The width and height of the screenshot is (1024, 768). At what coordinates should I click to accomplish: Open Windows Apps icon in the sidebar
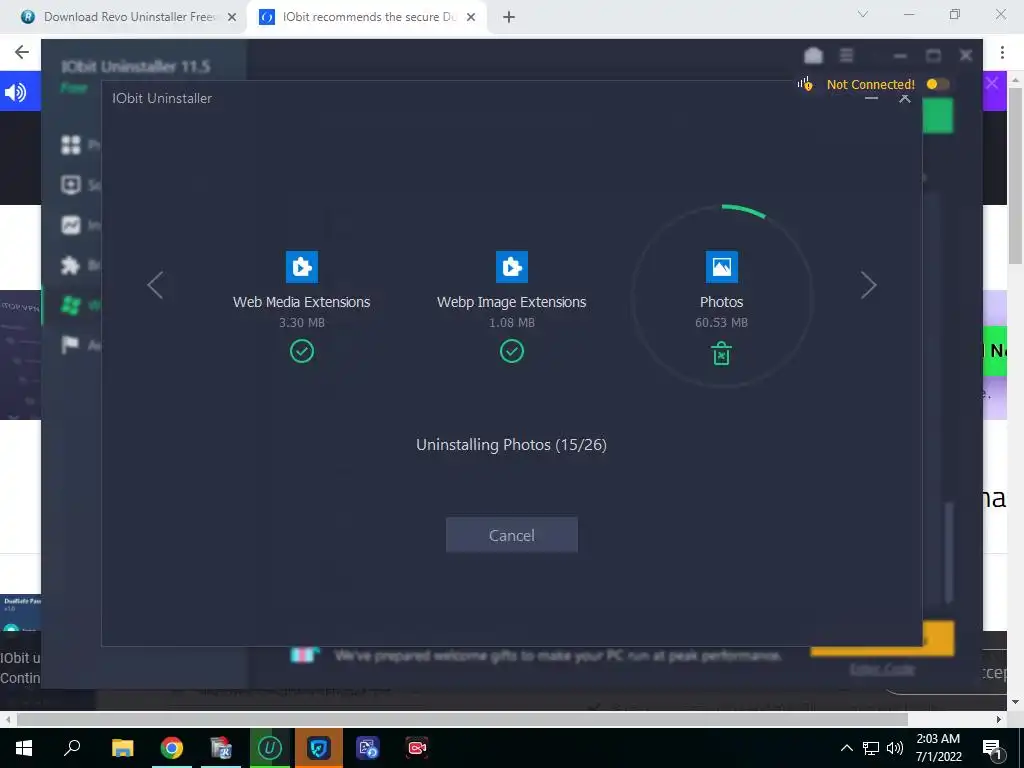click(71, 305)
